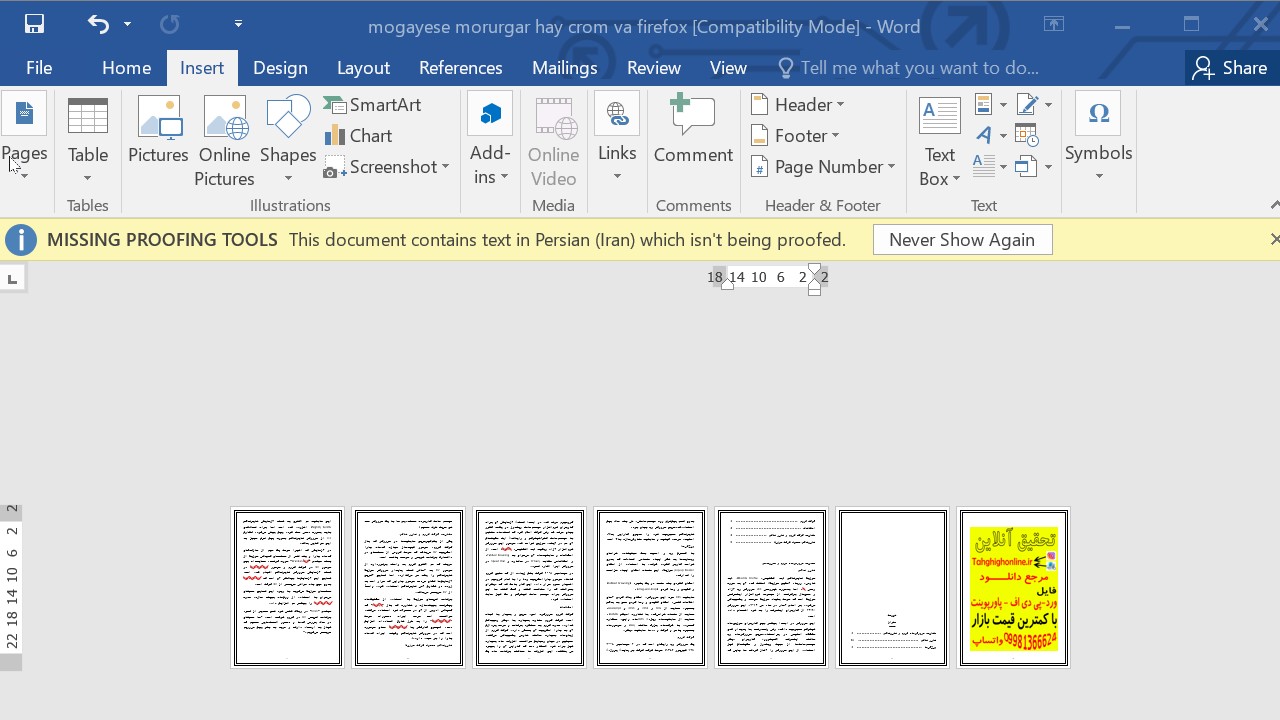
Task: Click Never Show Again in the proofing bar
Action: (962, 240)
